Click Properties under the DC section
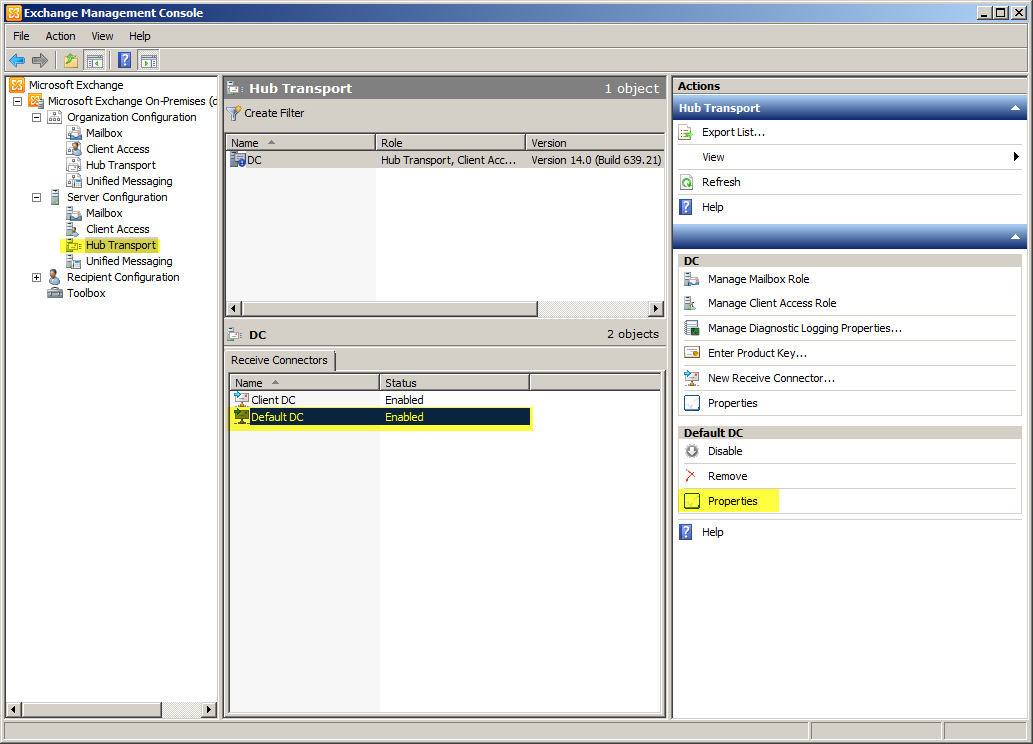This screenshot has width=1033, height=744. click(x=733, y=403)
